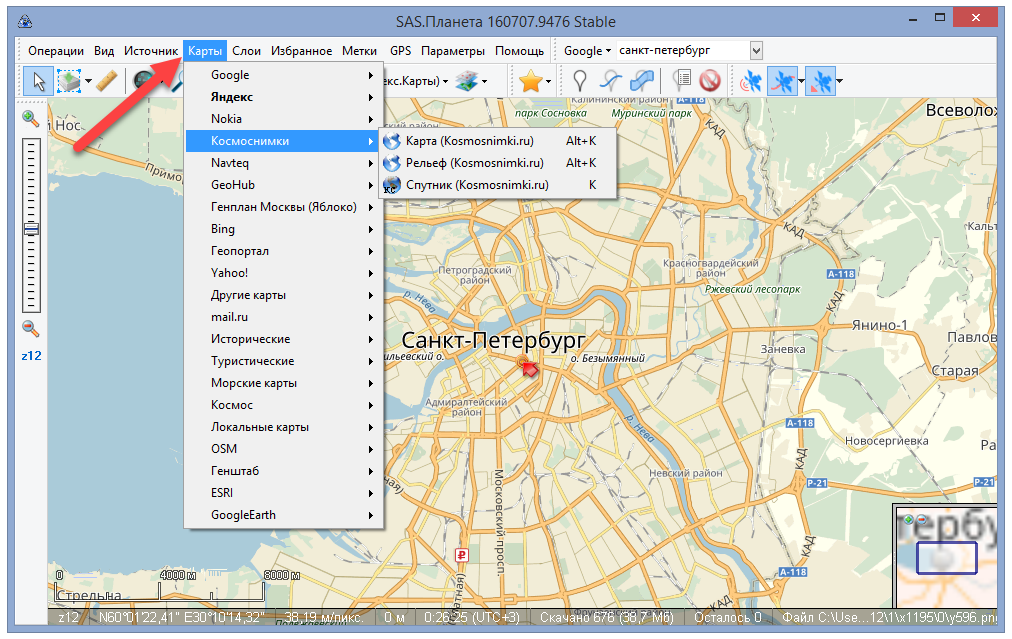
Task: Zoom in using the green magnifier icon
Action: coord(31,119)
